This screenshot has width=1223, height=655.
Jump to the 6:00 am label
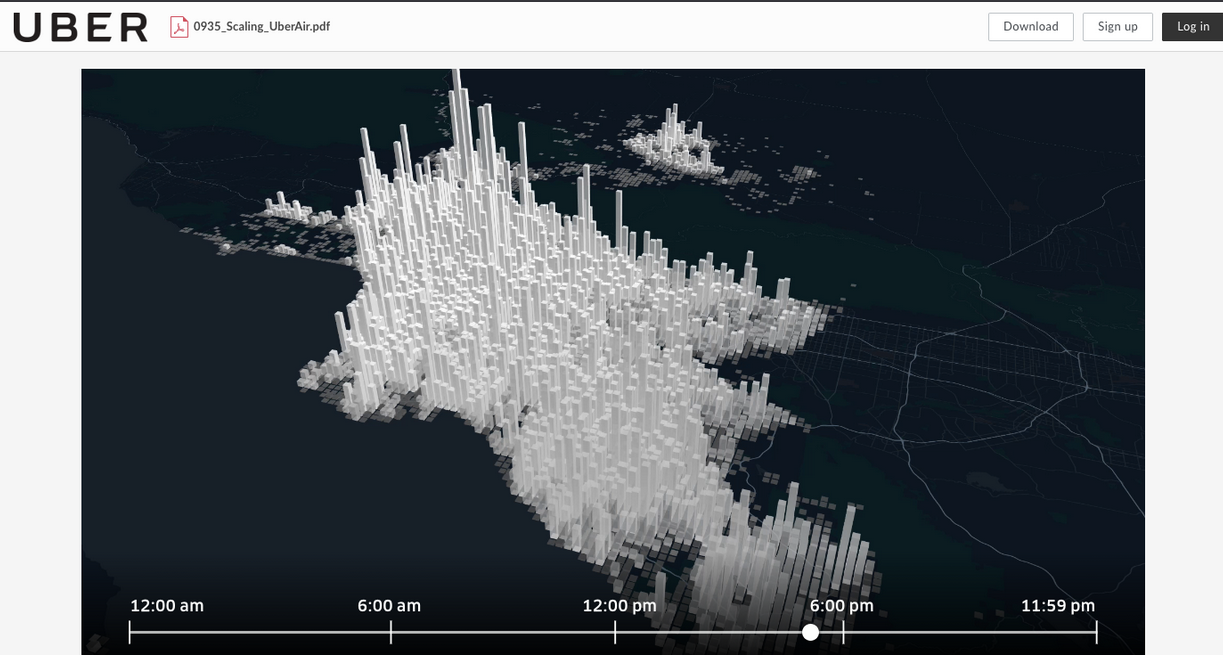click(389, 606)
